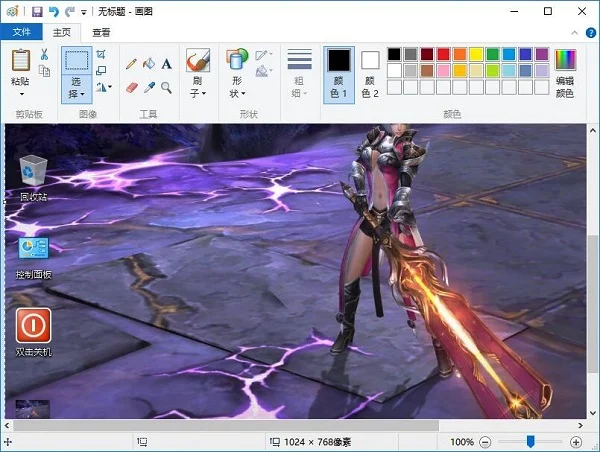
Task: Click the Crop icon in Image group
Action: click(x=101, y=54)
